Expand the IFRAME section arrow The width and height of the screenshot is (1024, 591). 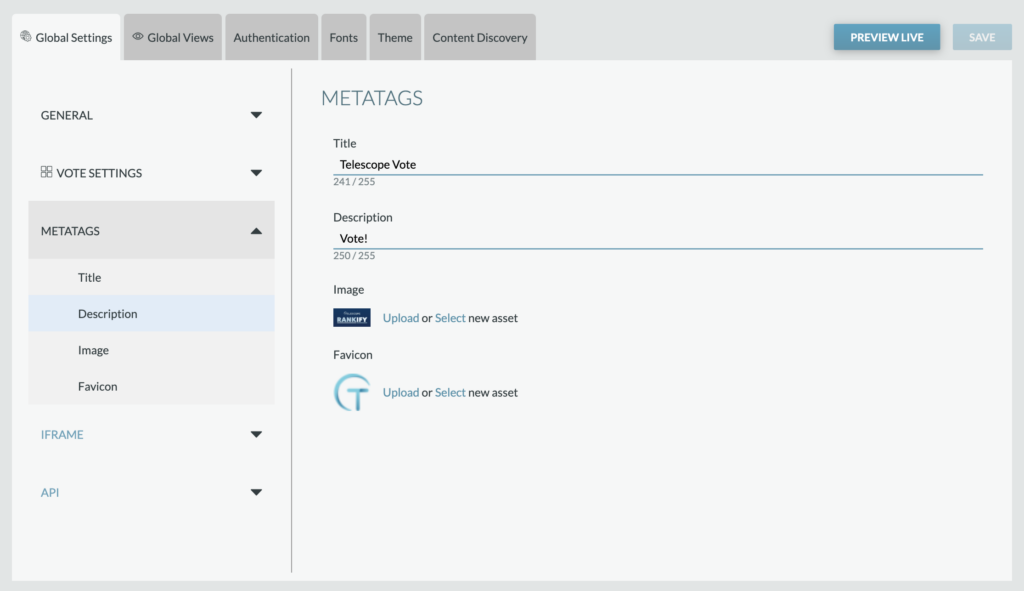tap(256, 434)
